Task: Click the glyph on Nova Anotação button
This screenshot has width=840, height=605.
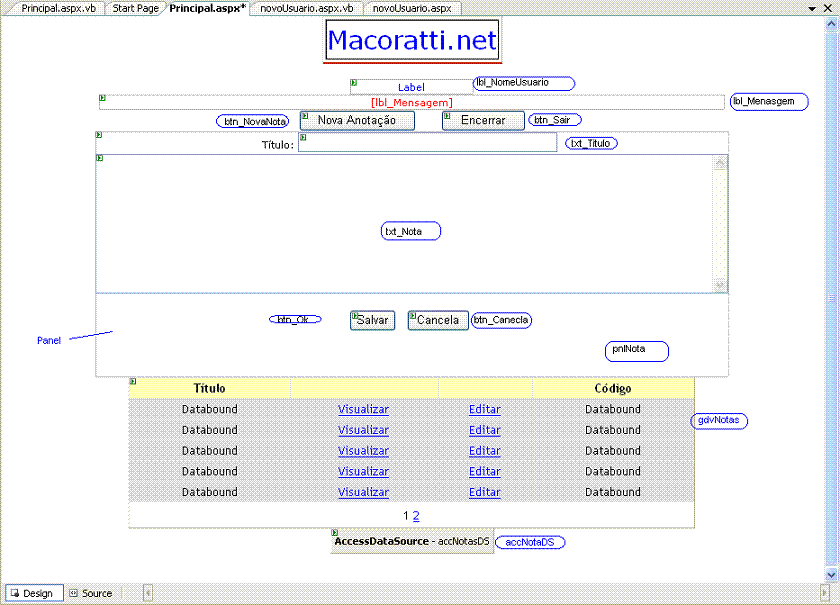Action: [305, 116]
